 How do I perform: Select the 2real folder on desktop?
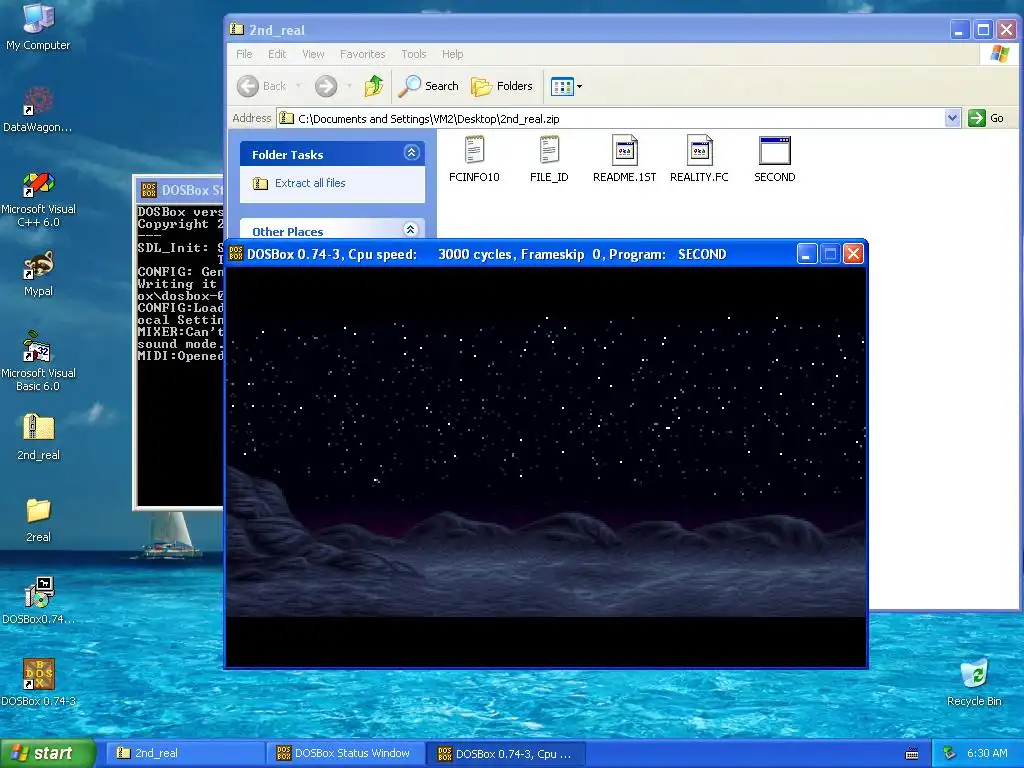(38, 520)
